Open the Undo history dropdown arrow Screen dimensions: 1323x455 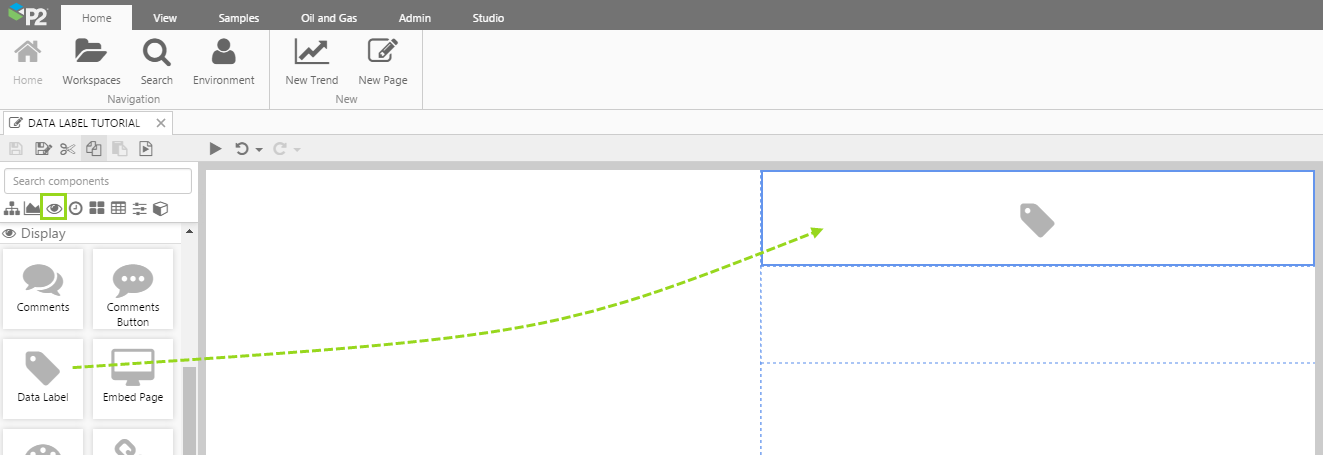point(259,150)
